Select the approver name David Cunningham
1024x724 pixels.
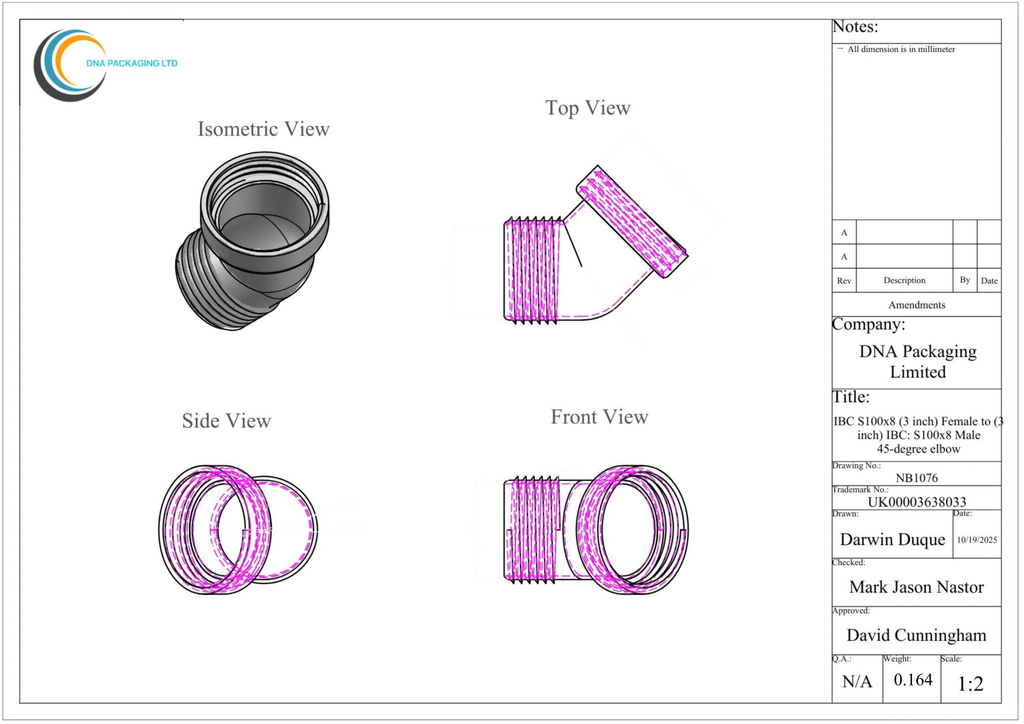pyautogui.click(x=916, y=635)
